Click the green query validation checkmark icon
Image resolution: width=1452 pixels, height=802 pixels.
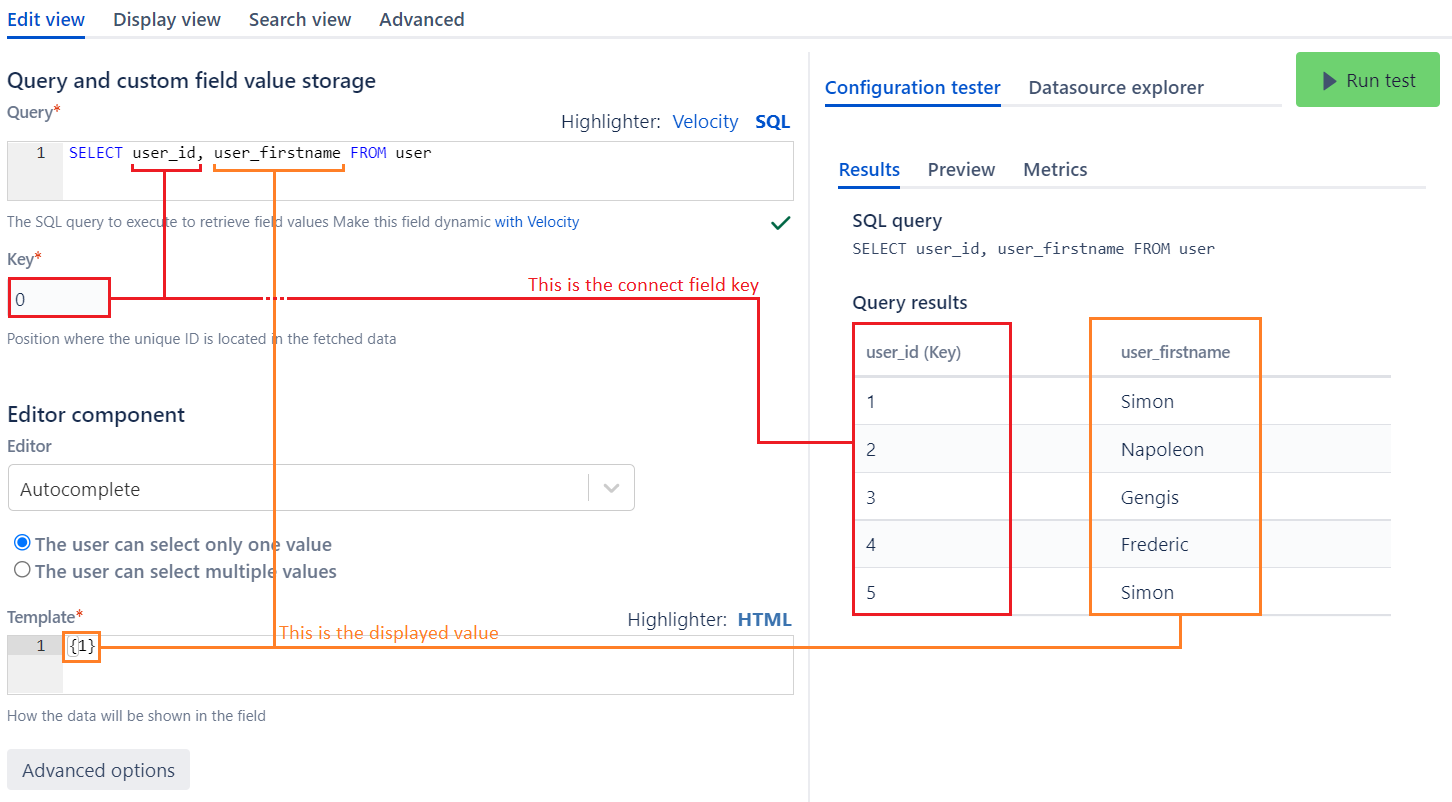click(781, 223)
